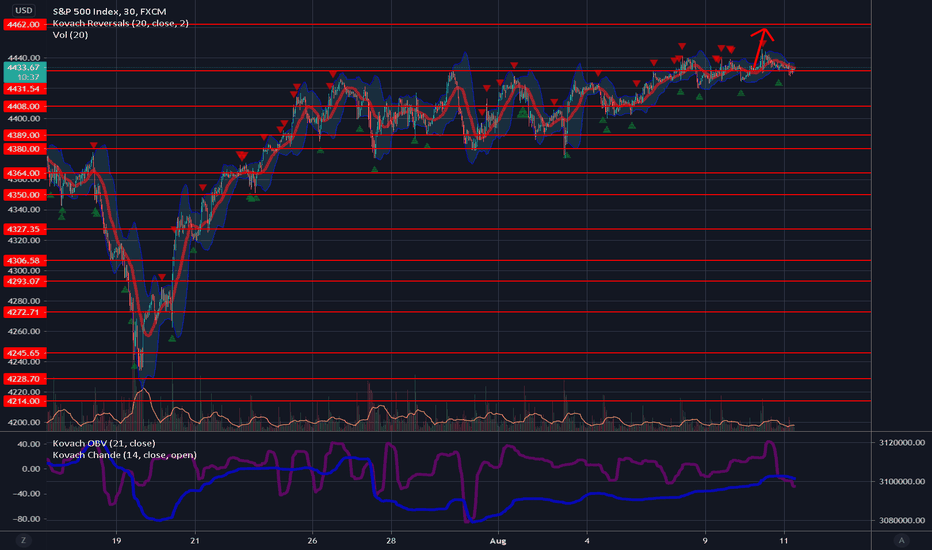This screenshot has width=932, height=550.
Task: Click the date label 4 on time axis
Action: [x=587, y=540]
